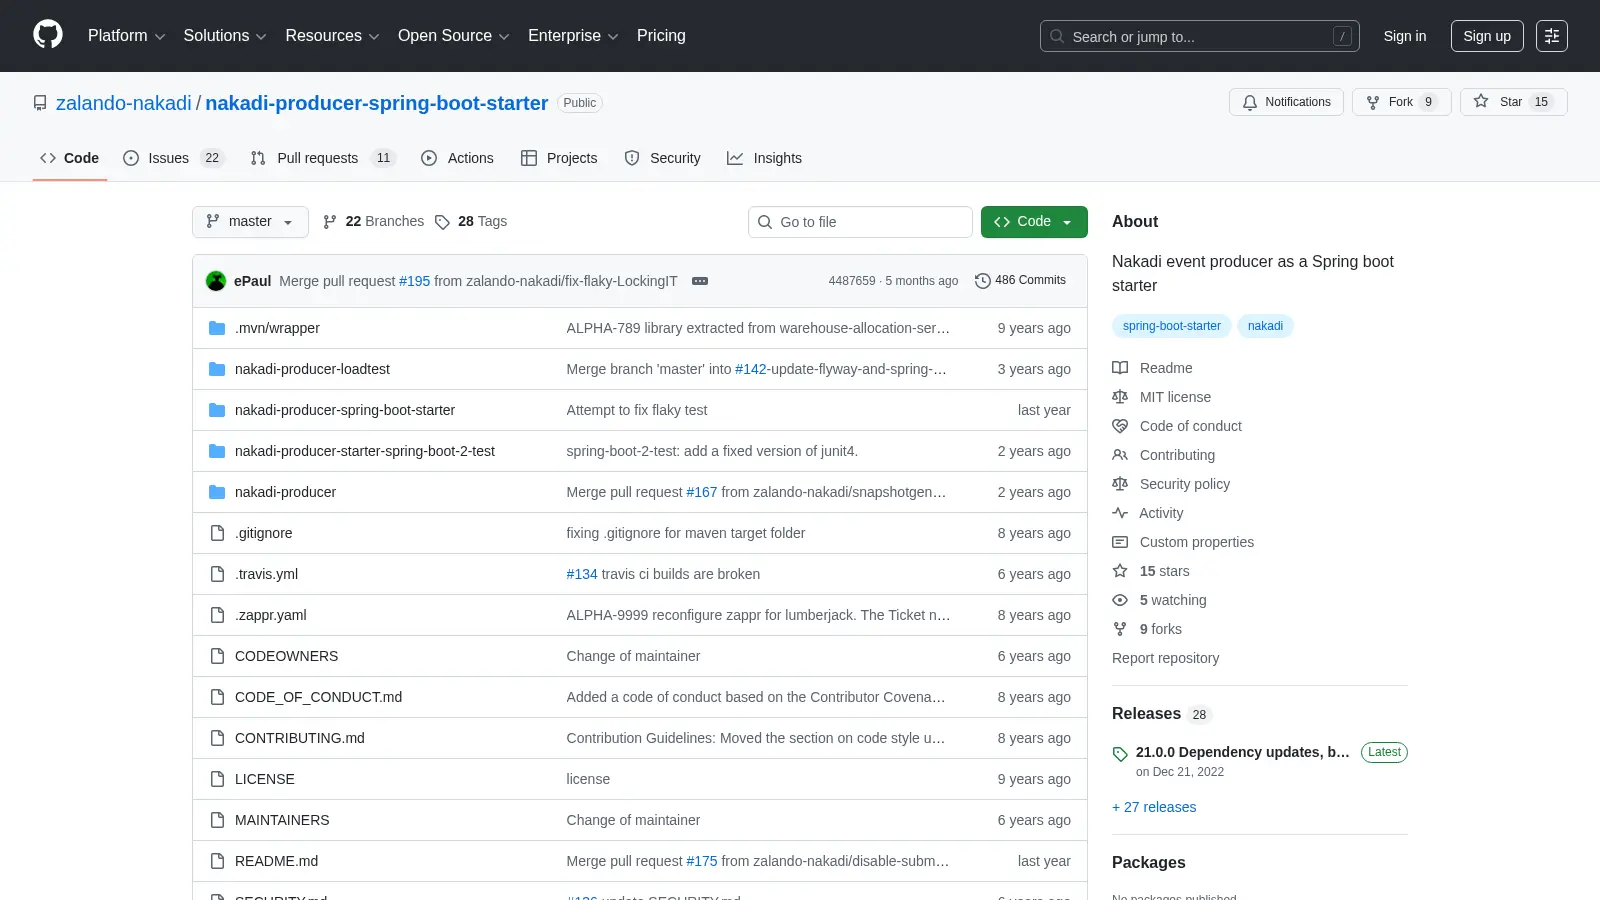
Task: Switch to the Security tab
Action: (x=662, y=158)
